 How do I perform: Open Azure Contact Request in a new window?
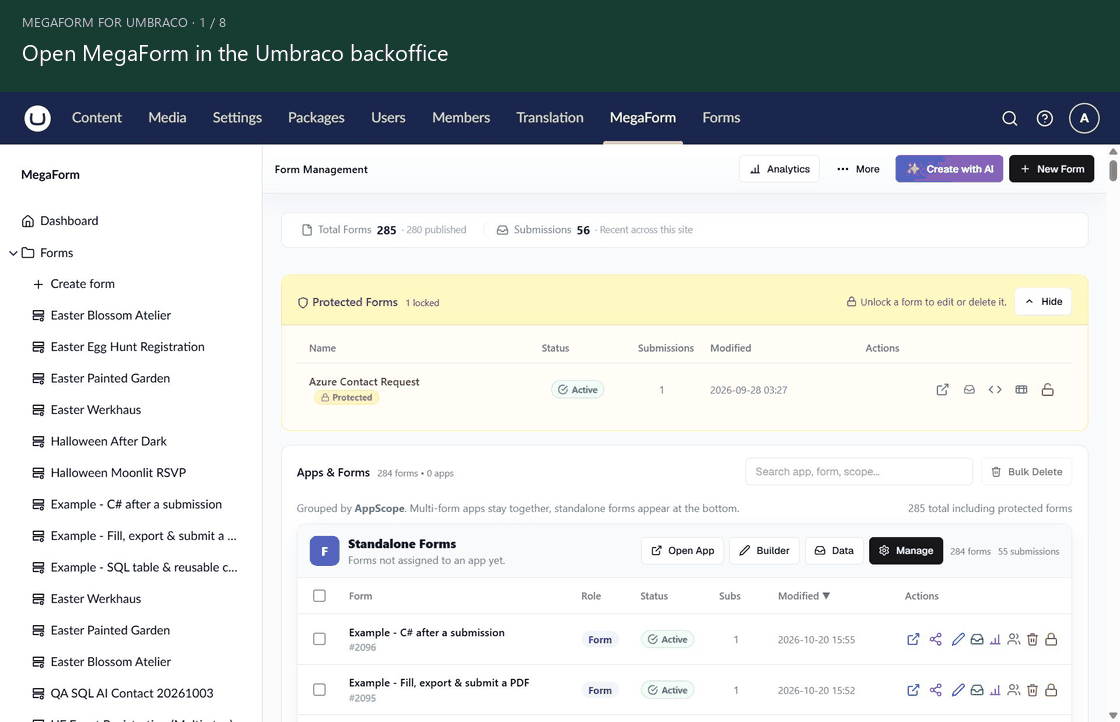[942, 389]
